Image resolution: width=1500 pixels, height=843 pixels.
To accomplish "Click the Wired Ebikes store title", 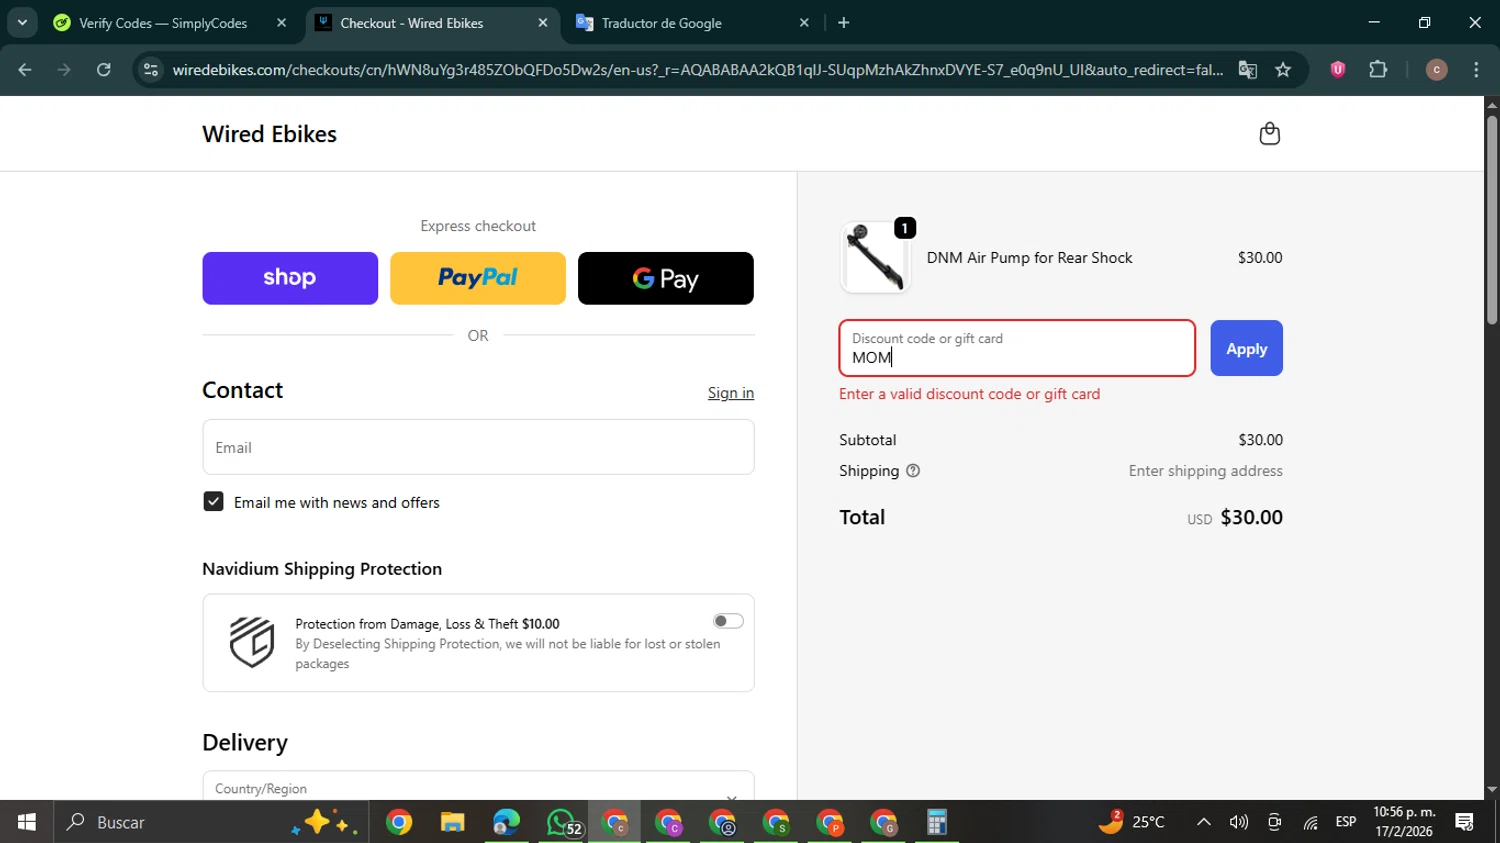I will pos(269,134).
